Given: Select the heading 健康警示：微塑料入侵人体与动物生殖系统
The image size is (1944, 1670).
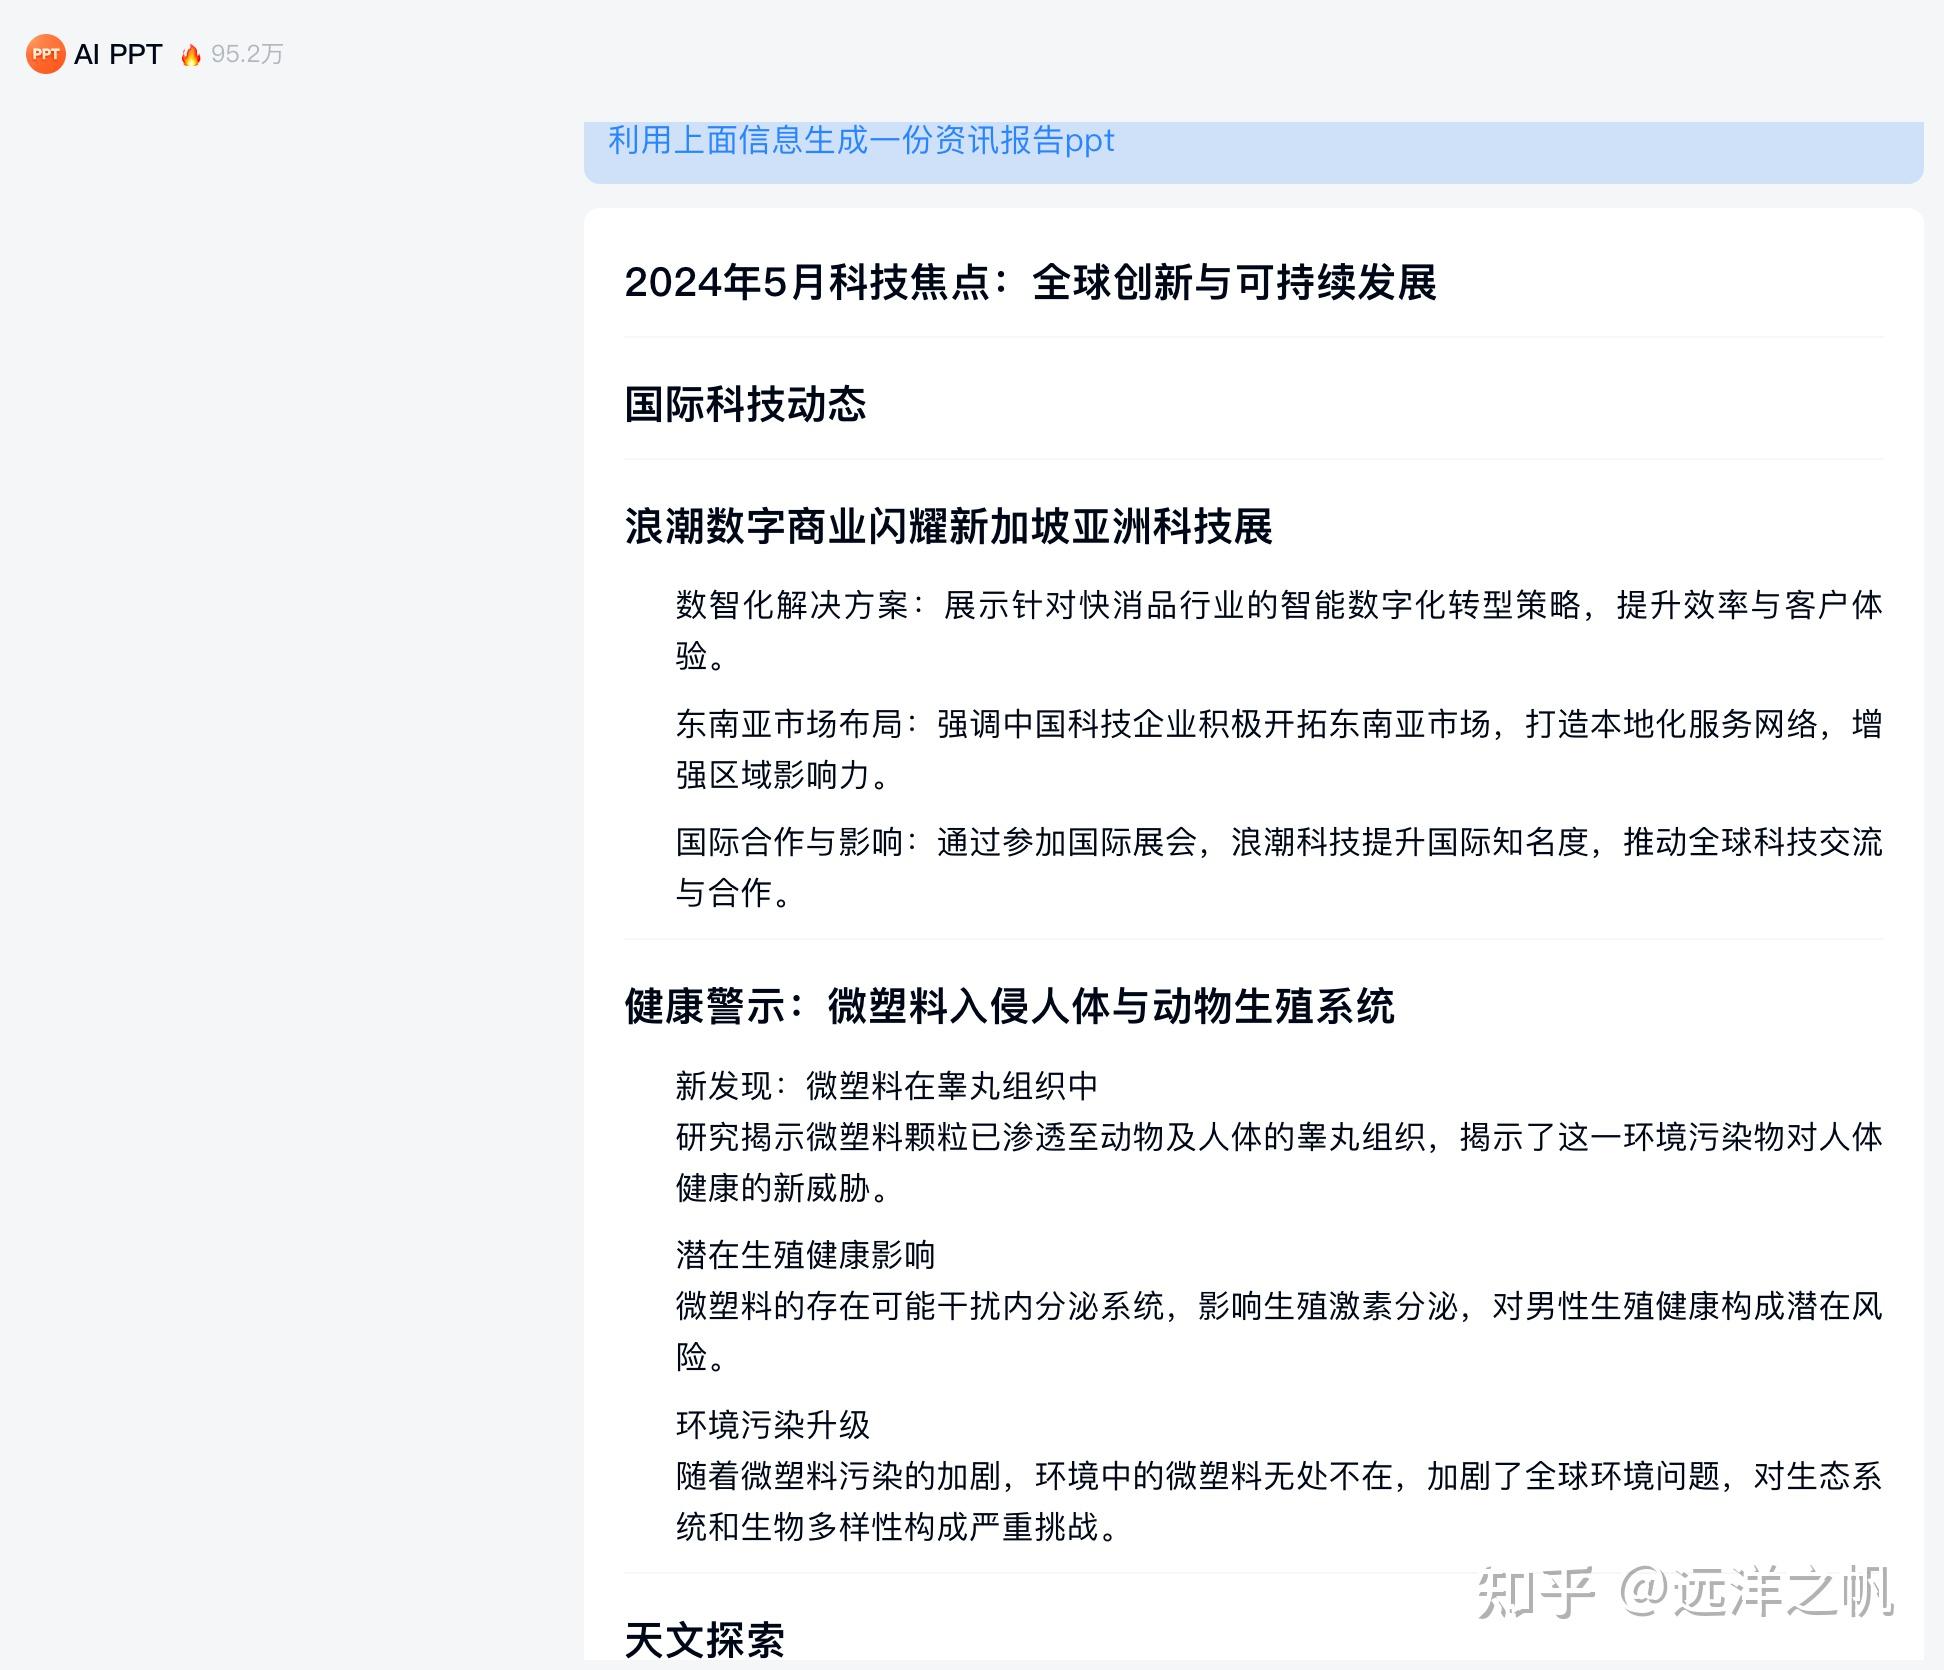Looking at the screenshot, I should click(1009, 1006).
